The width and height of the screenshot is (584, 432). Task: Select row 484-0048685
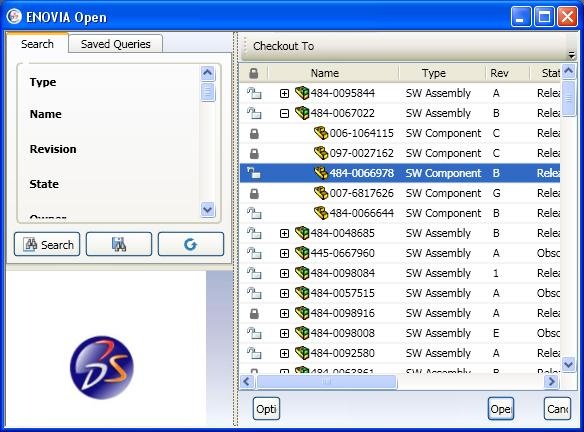[x=400, y=233]
